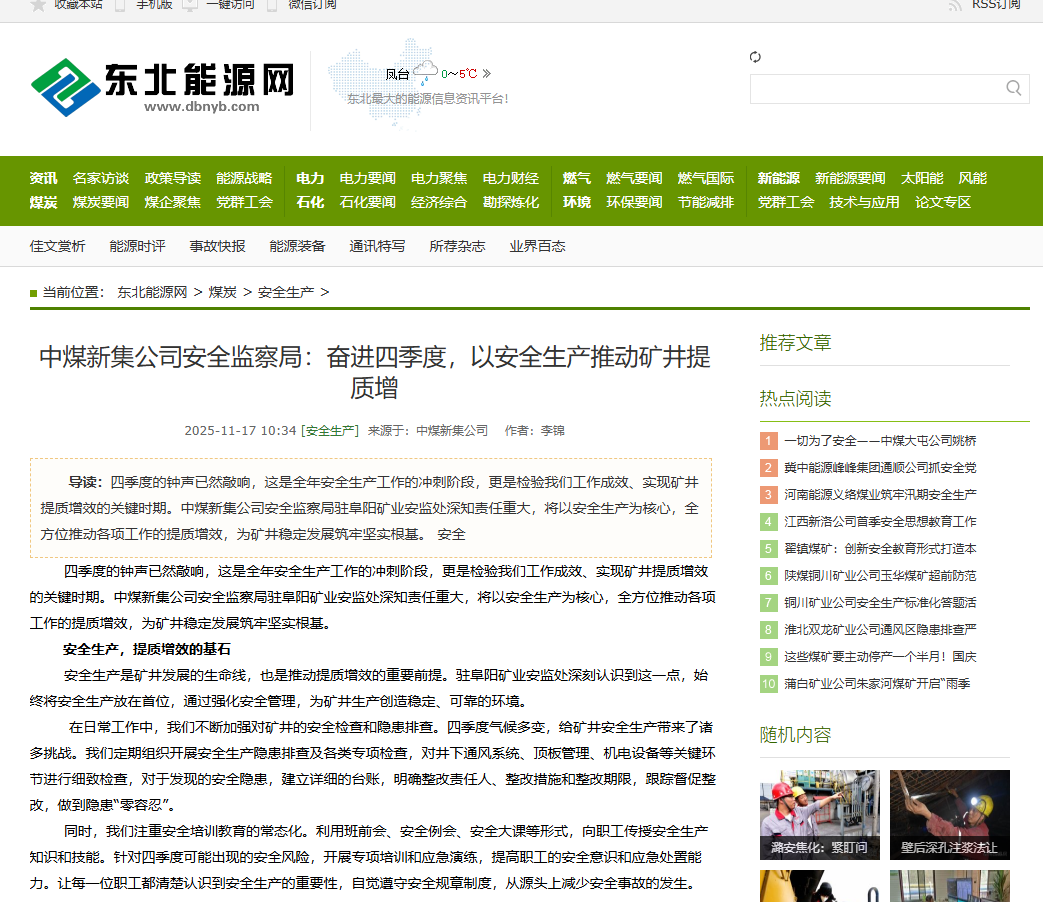Screen dimensions: 1043x902
Task: Switch to the 事故快报 tab
Action: click(217, 246)
